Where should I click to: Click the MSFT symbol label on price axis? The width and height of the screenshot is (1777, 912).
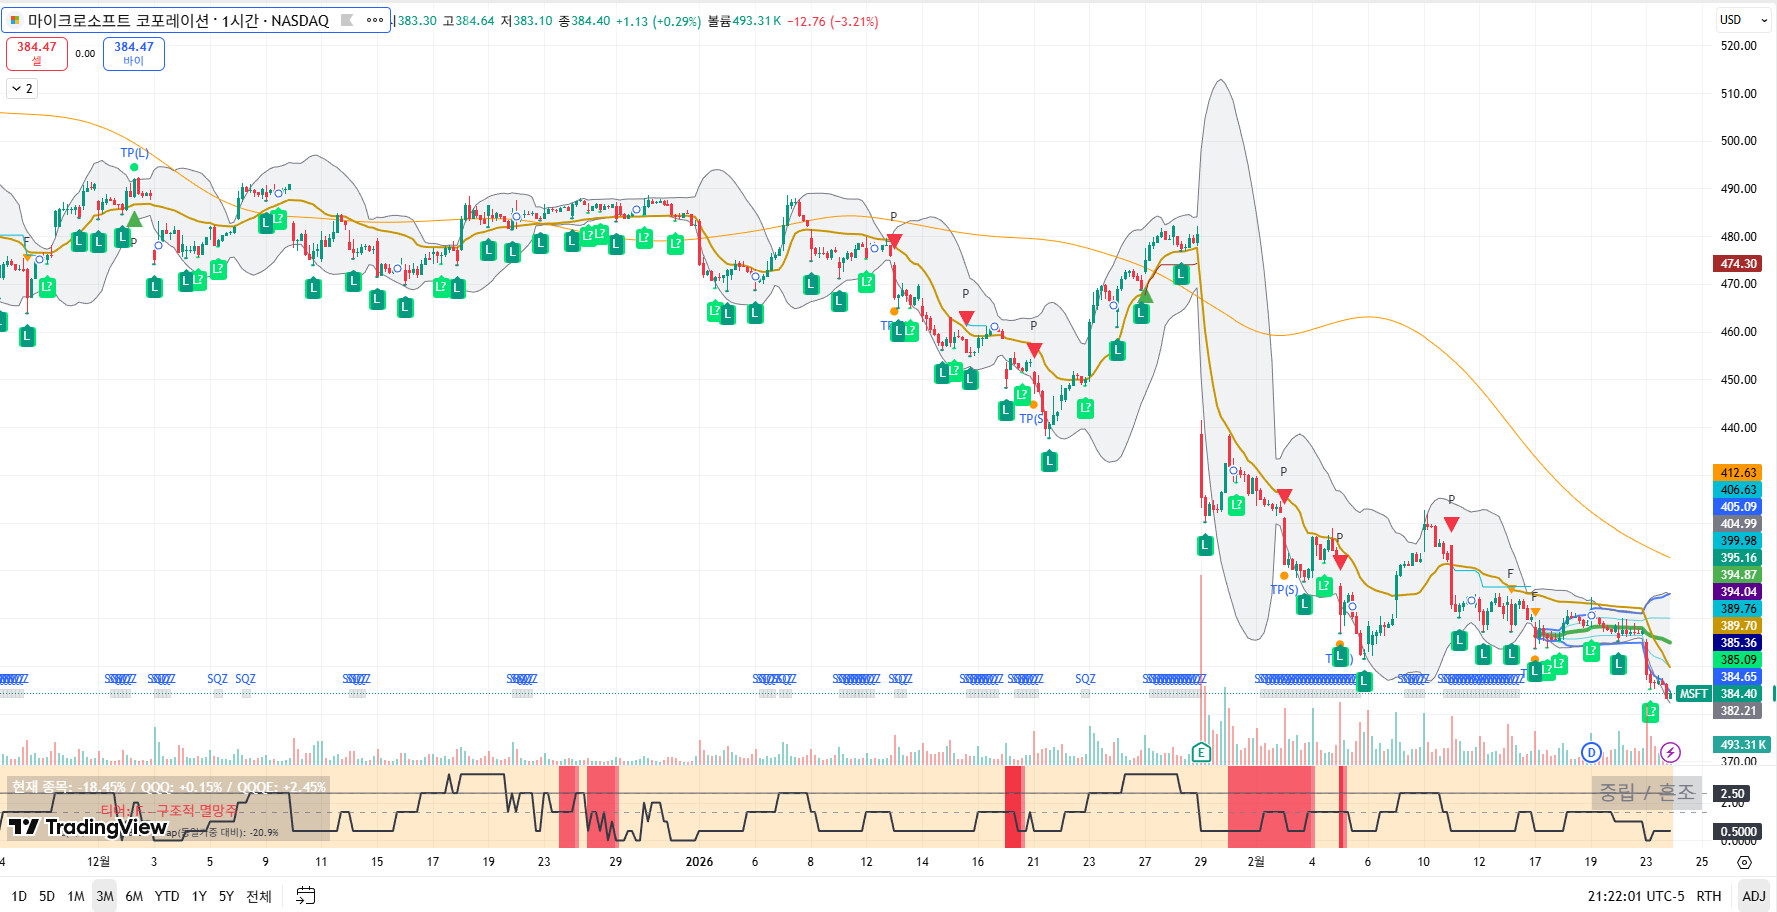[x=1693, y=694]
